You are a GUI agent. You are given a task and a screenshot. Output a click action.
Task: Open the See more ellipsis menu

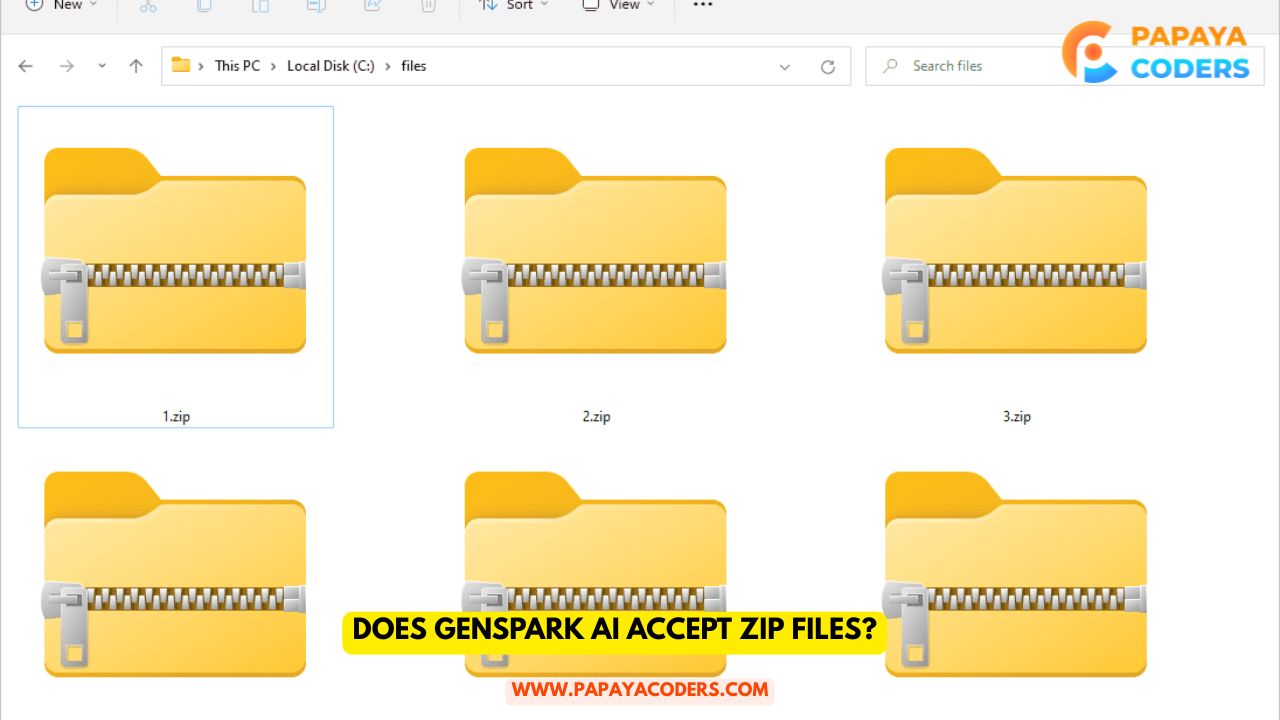[703, 6]
